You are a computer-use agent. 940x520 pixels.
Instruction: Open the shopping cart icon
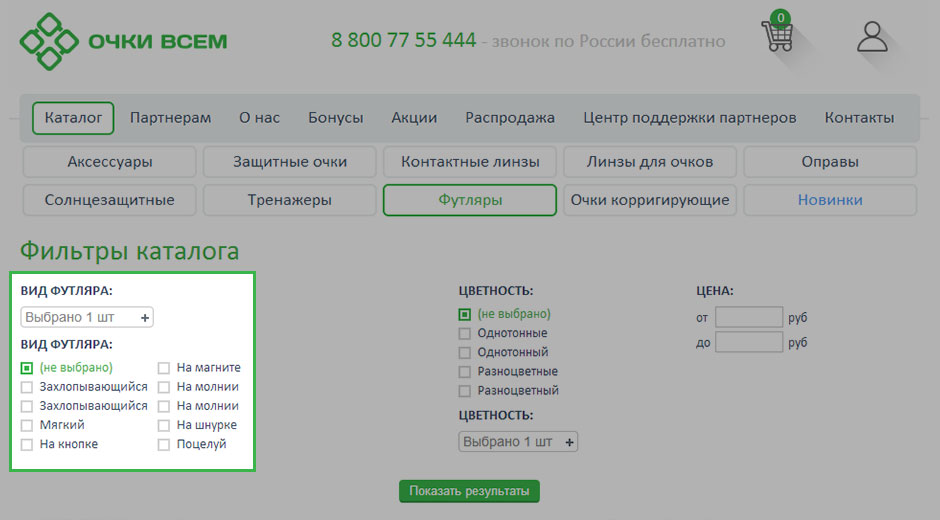tap(777, 36)
